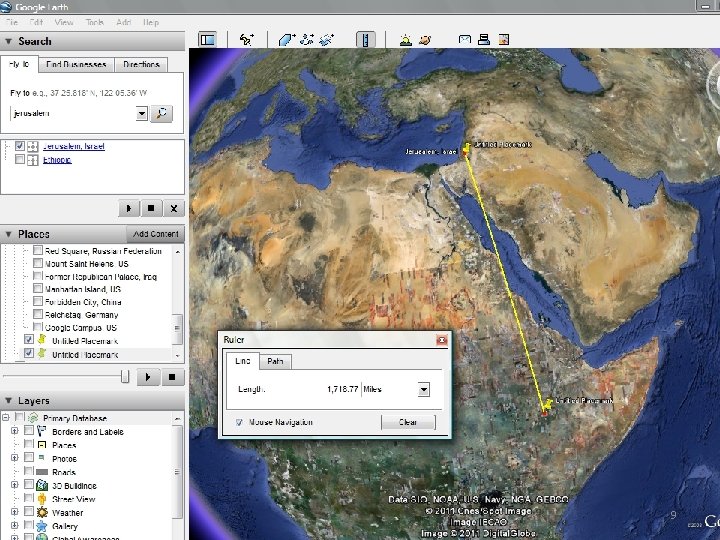Image resolution: width=720 pixels, height=540 pixels.
Task: Close the Ruler dialog
Action: 442,340
